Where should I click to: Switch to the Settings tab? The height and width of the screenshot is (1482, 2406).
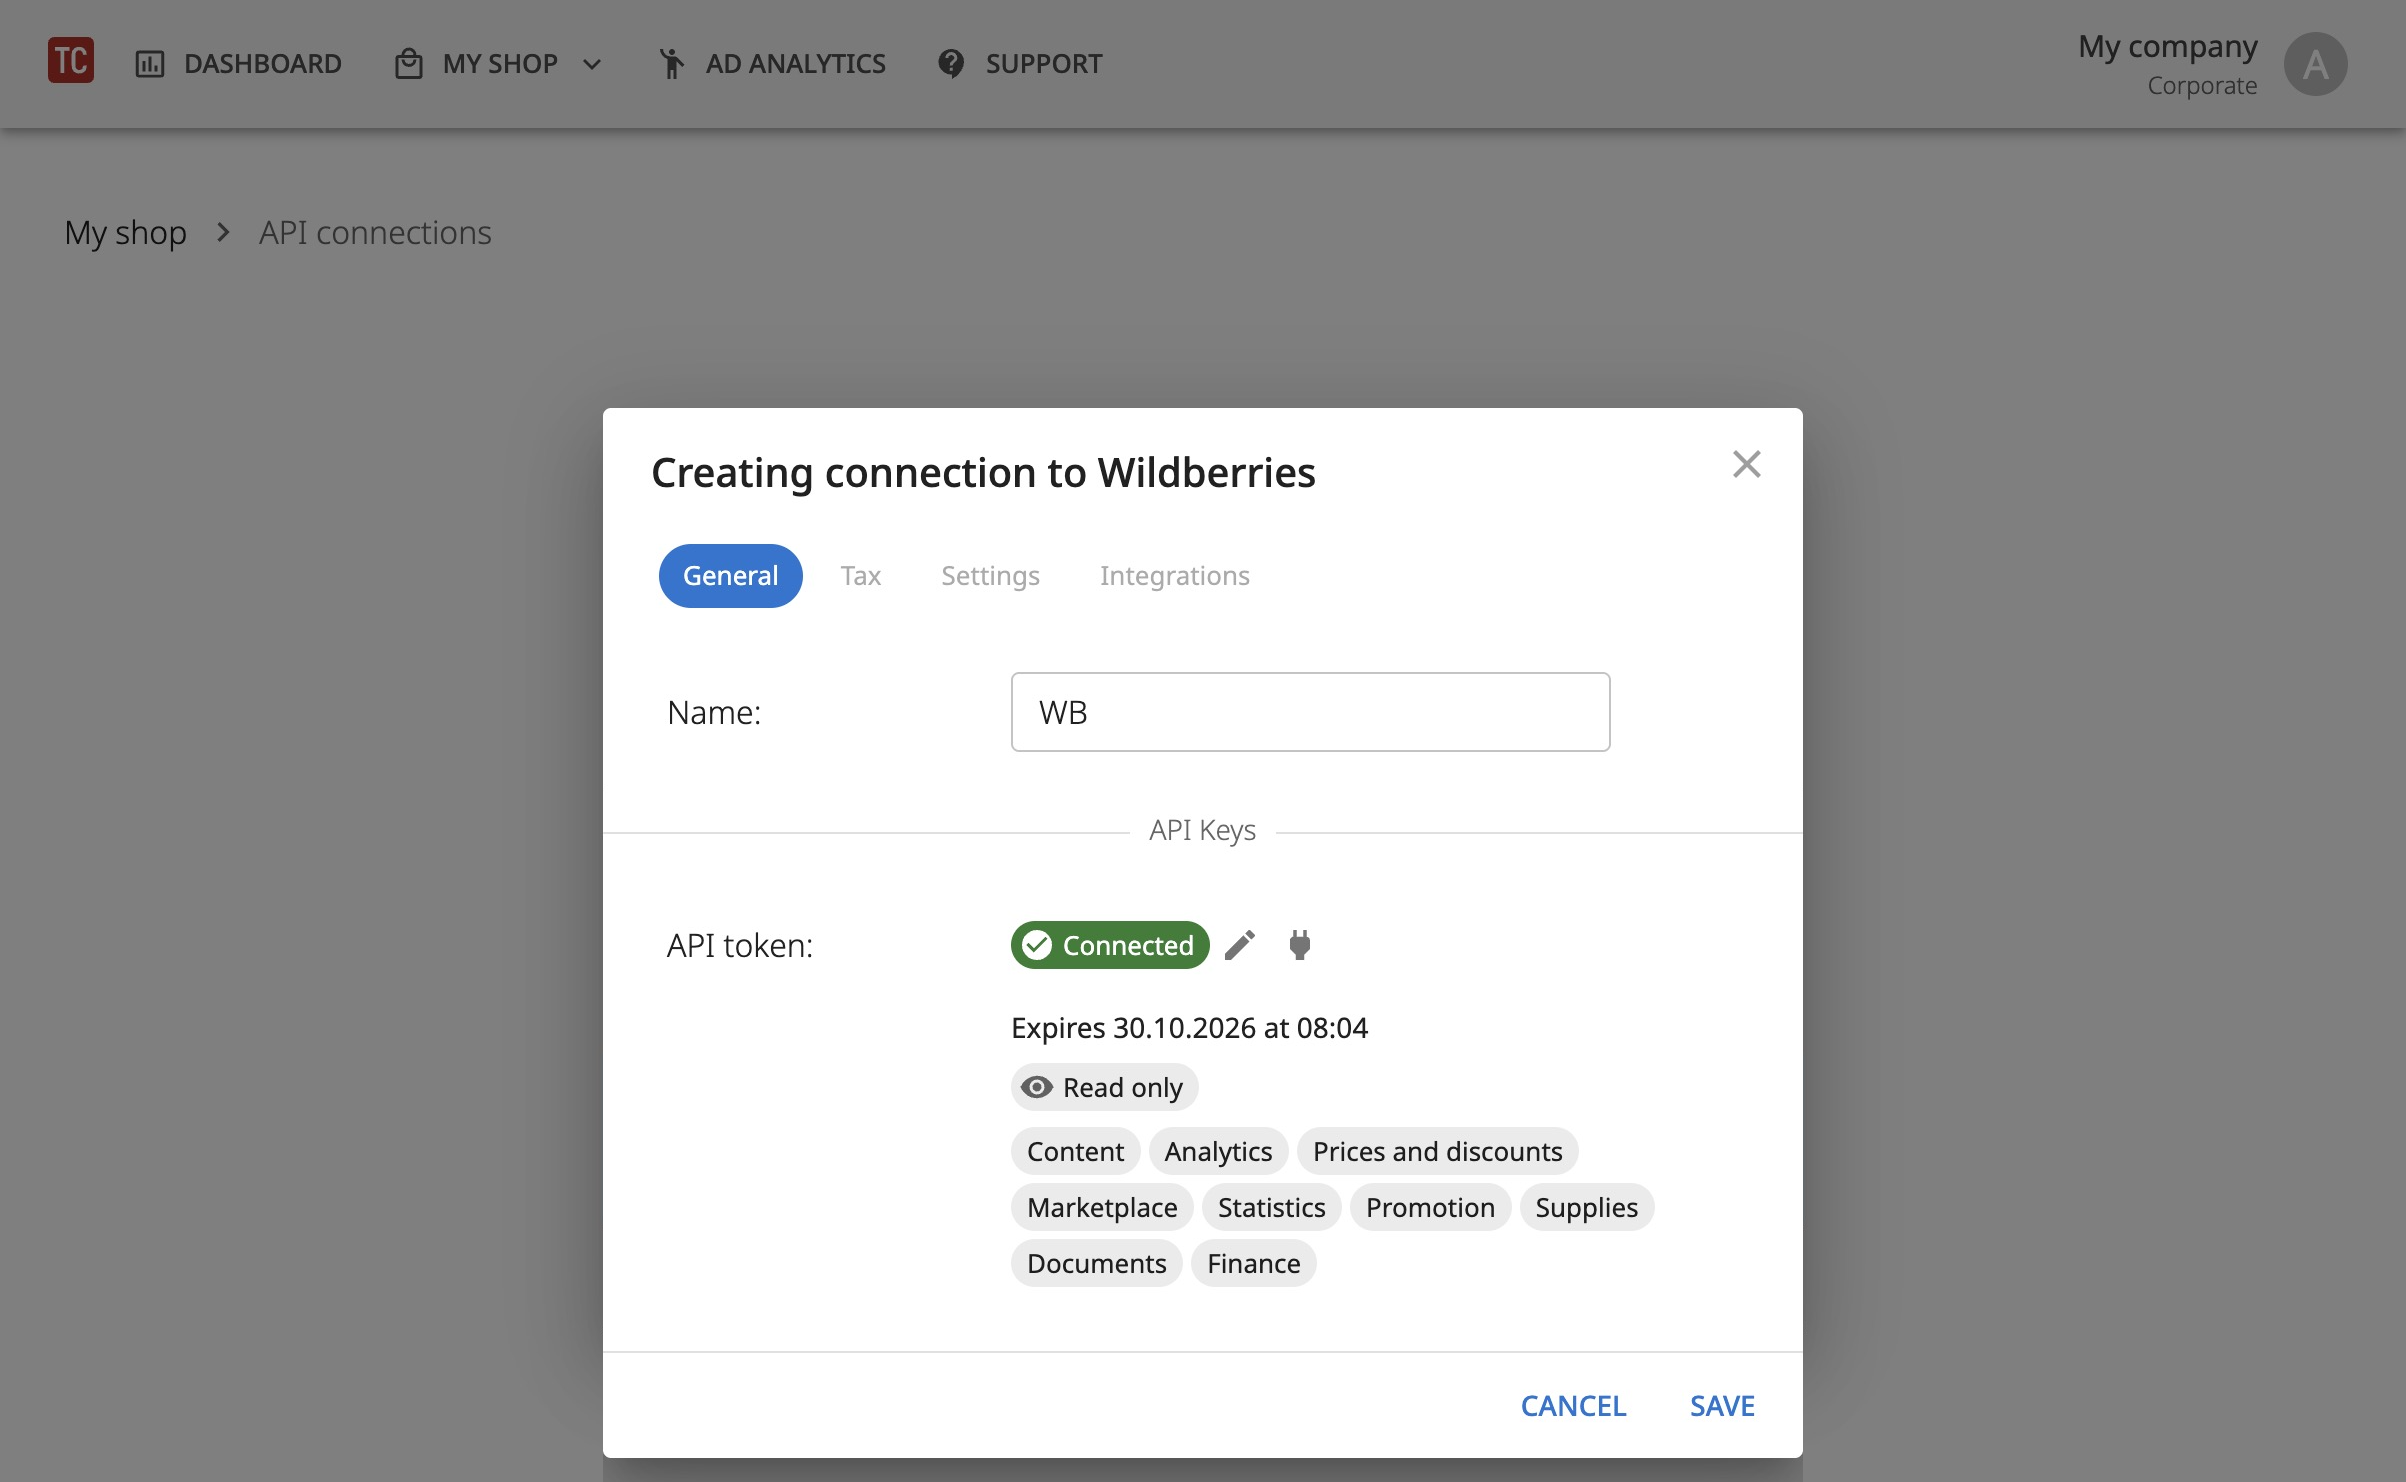tap(990, 576)
